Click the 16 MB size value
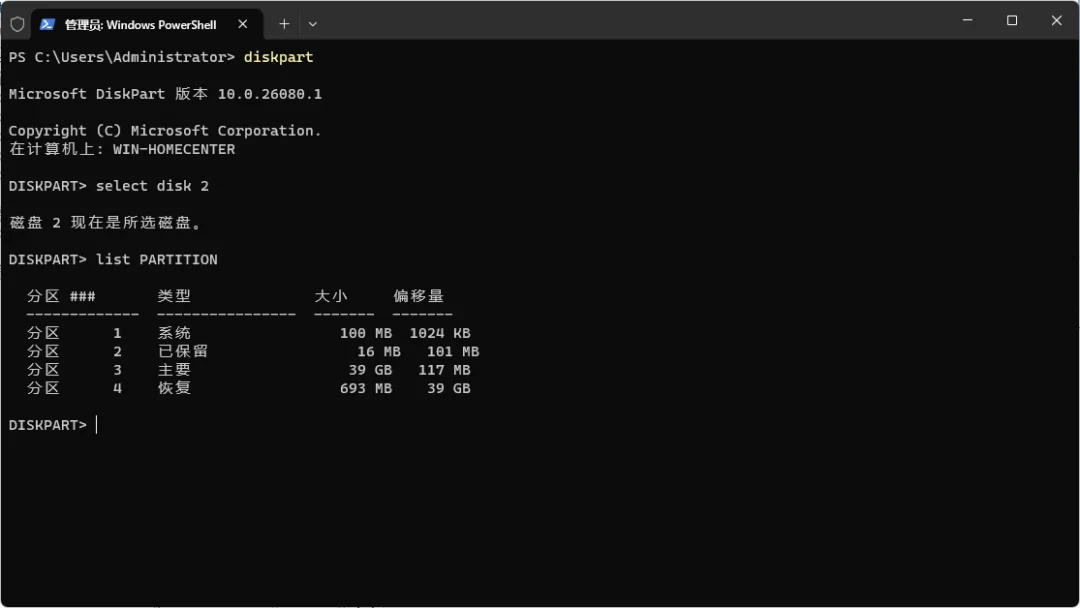The width and height of the screenshot is (1080, 608). [378, 352]
